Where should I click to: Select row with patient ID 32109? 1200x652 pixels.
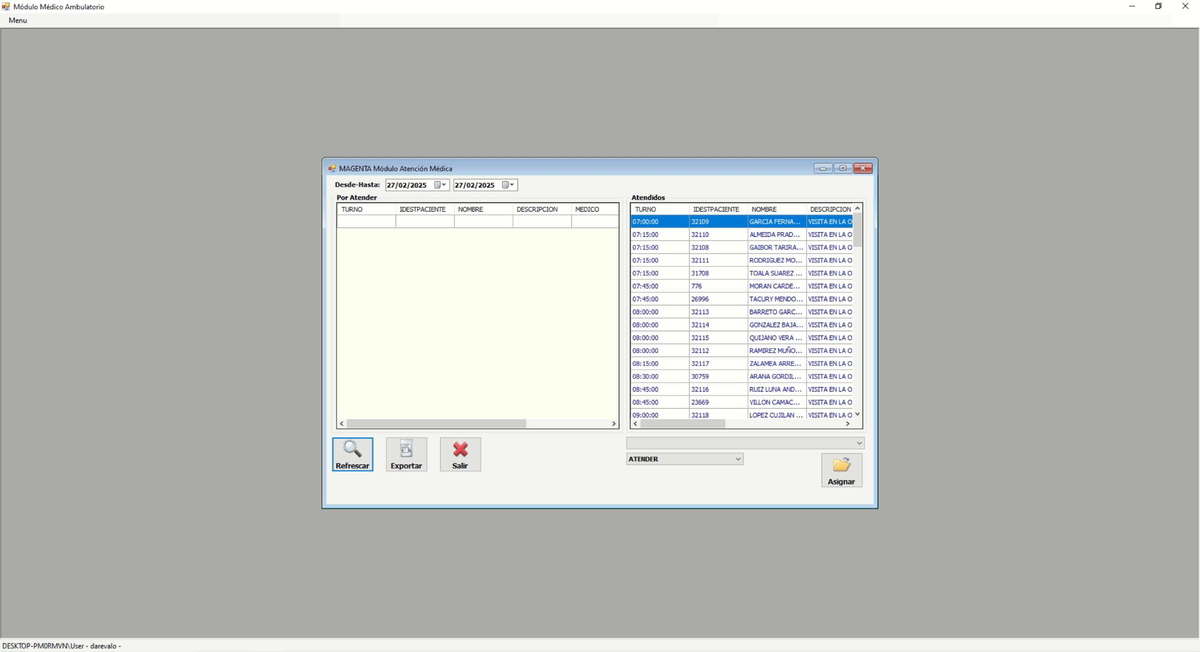(x=742, y=221)
